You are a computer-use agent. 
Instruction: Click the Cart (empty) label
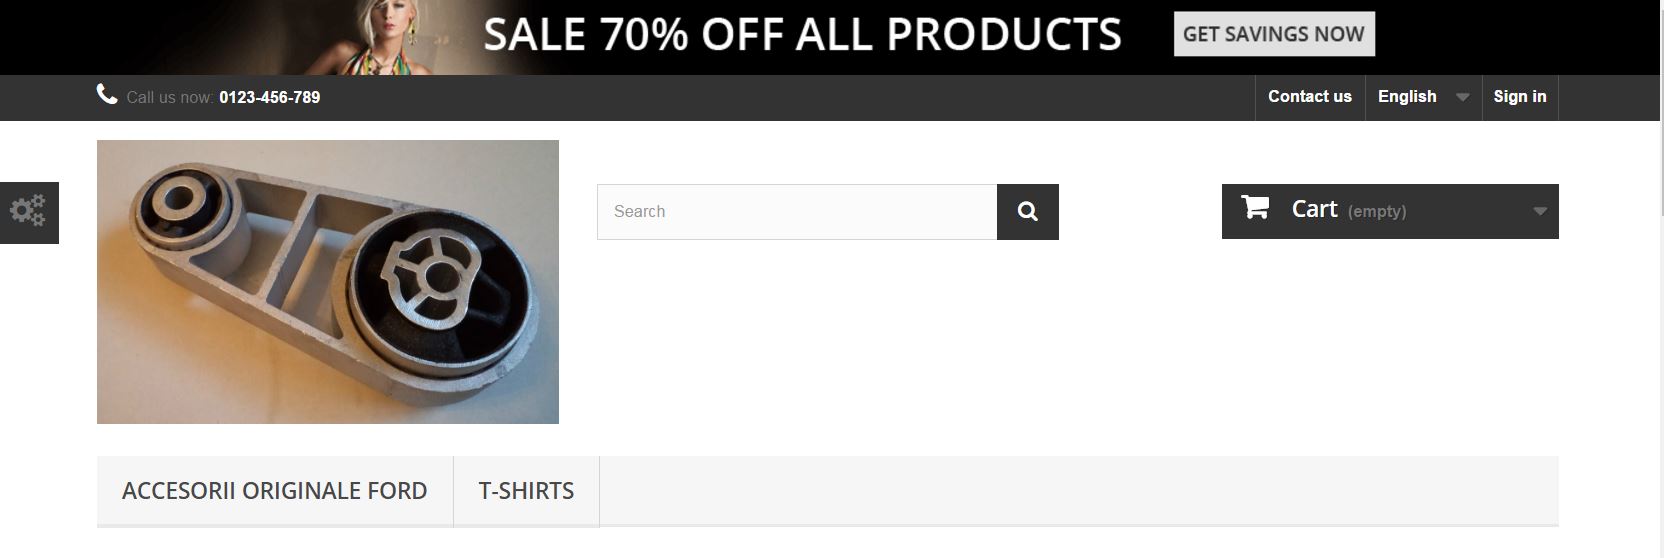point(1349,210)
